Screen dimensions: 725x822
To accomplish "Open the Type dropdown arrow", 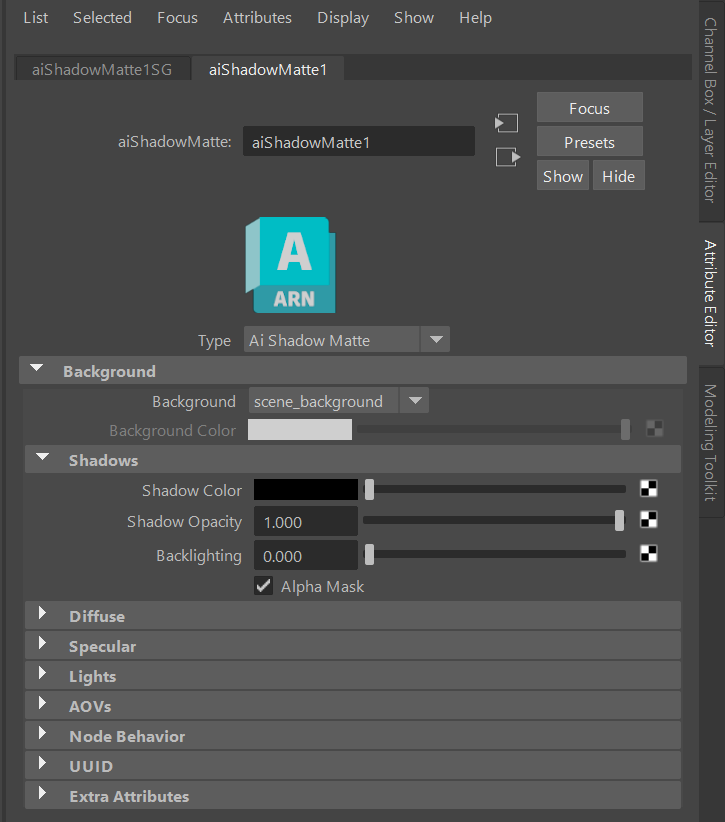I will (436, 340).
